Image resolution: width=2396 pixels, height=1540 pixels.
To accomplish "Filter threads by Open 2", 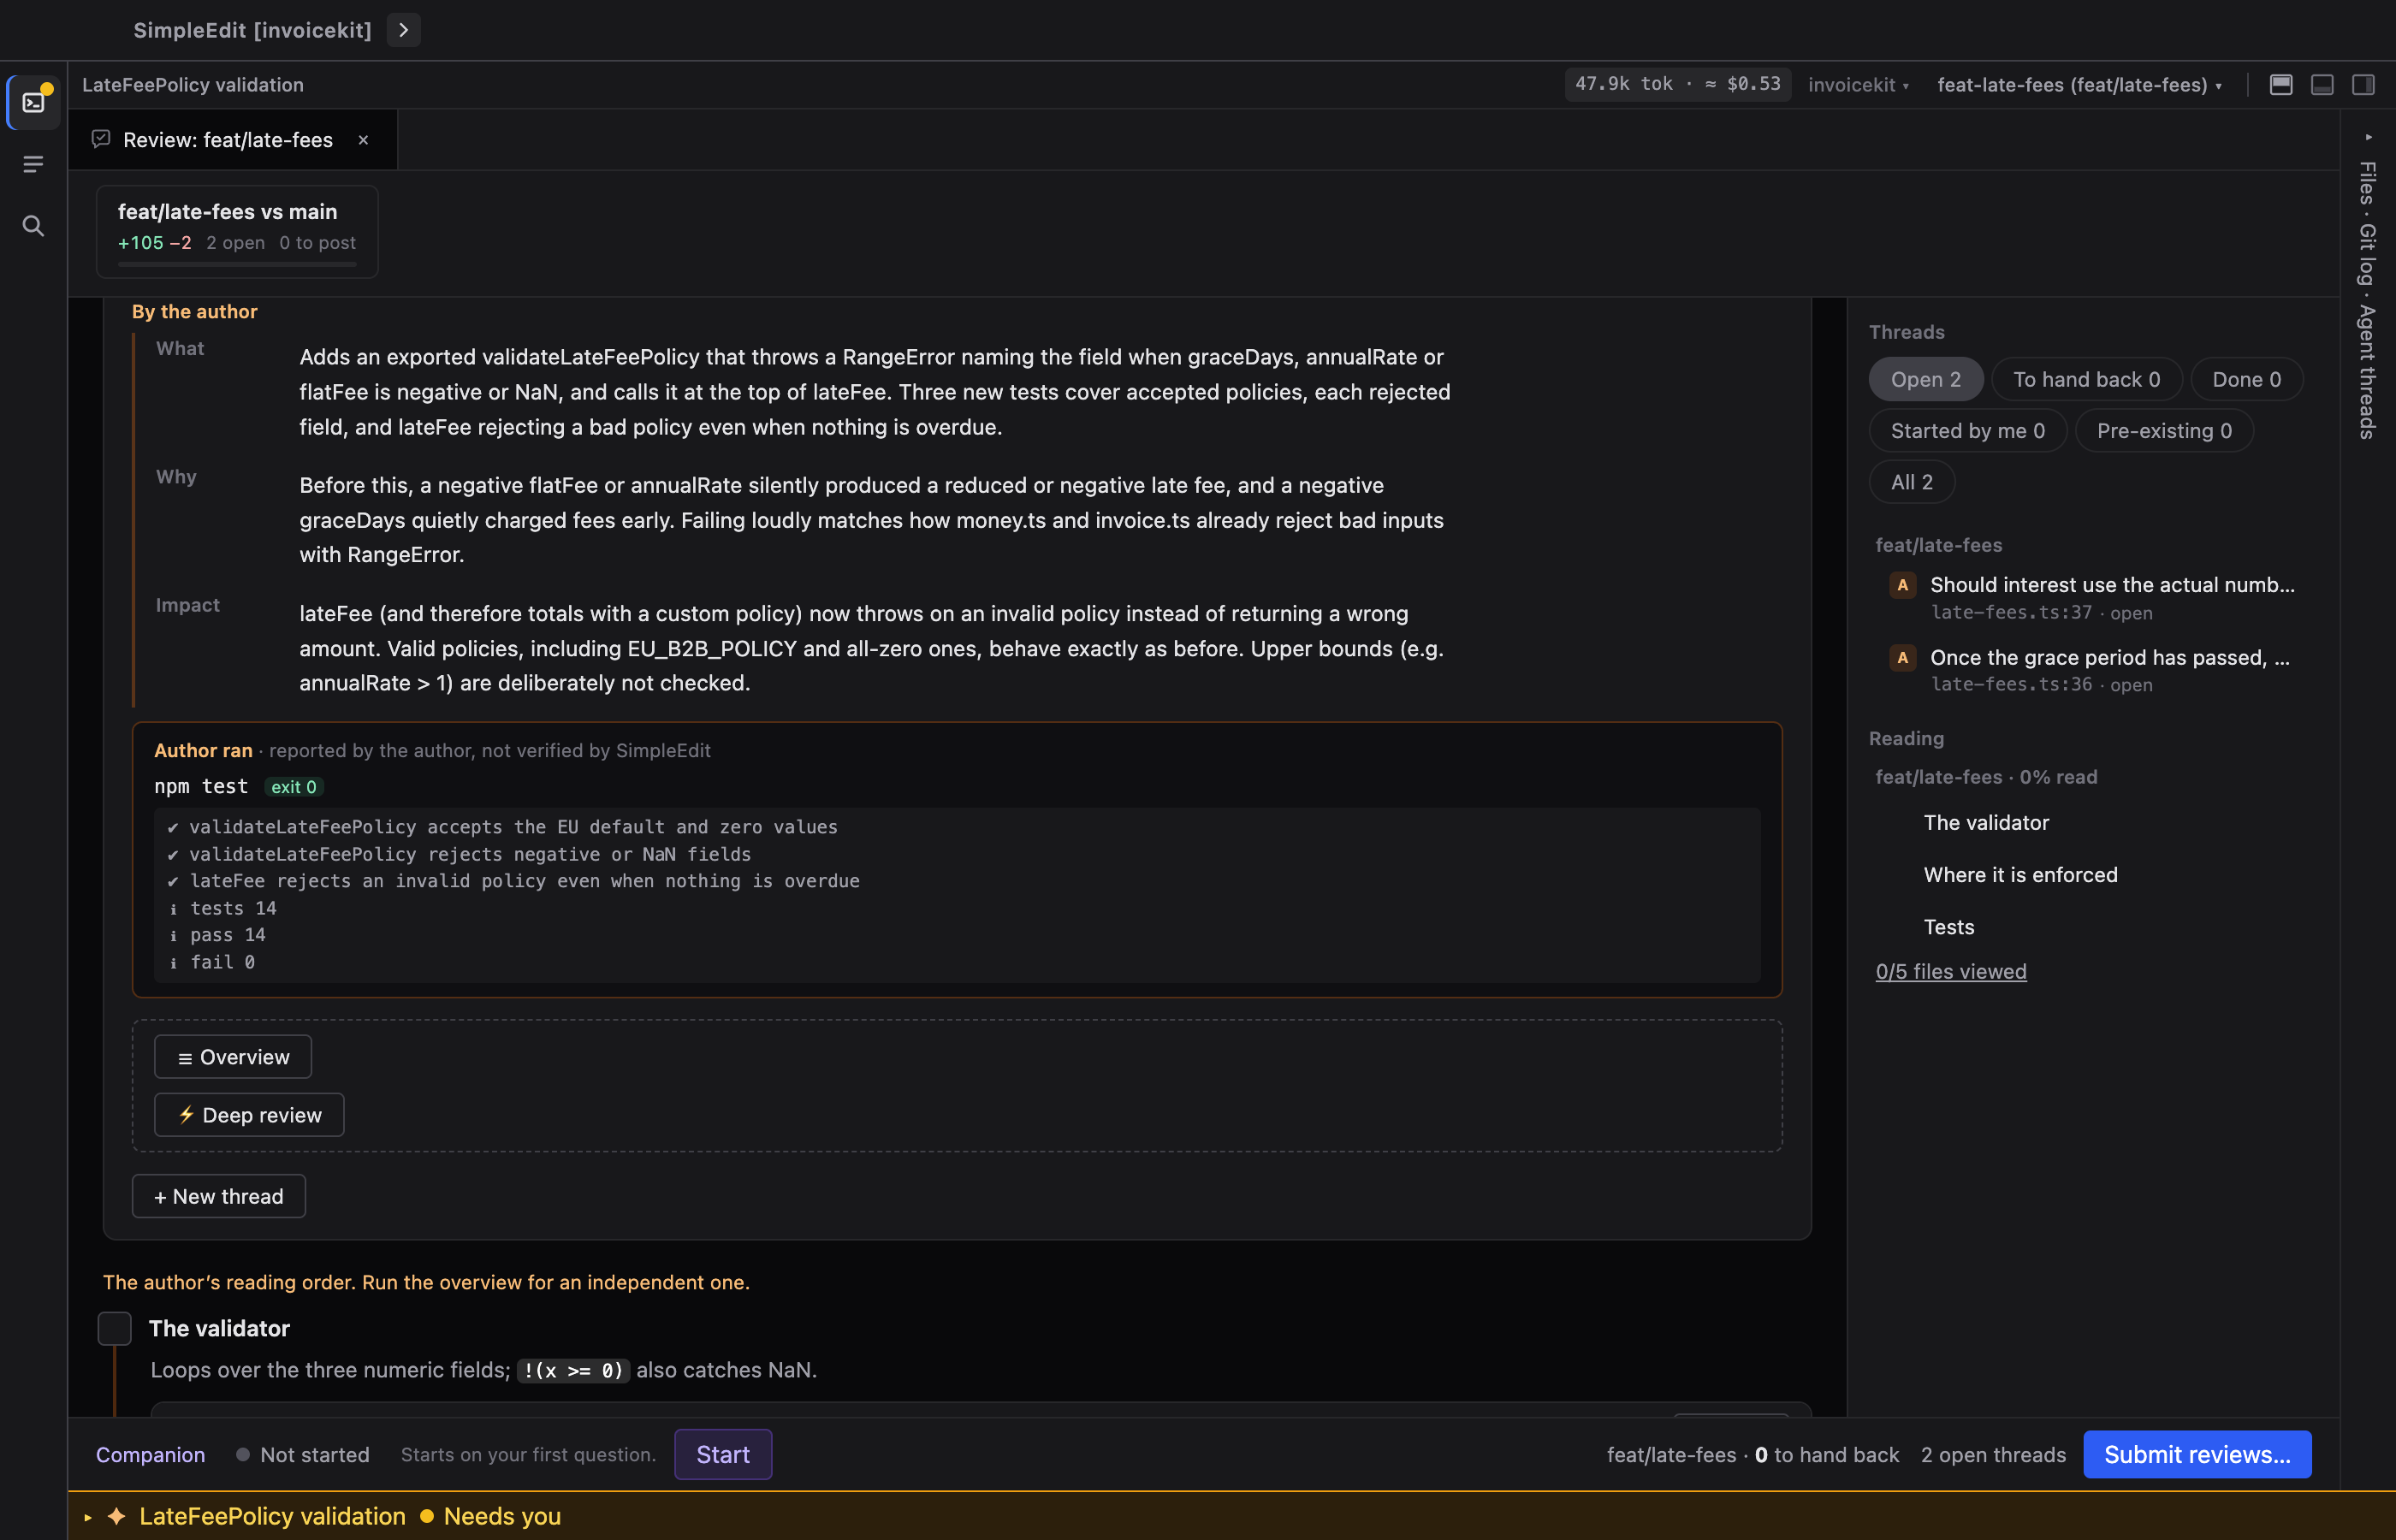I will coord(1925,379).
